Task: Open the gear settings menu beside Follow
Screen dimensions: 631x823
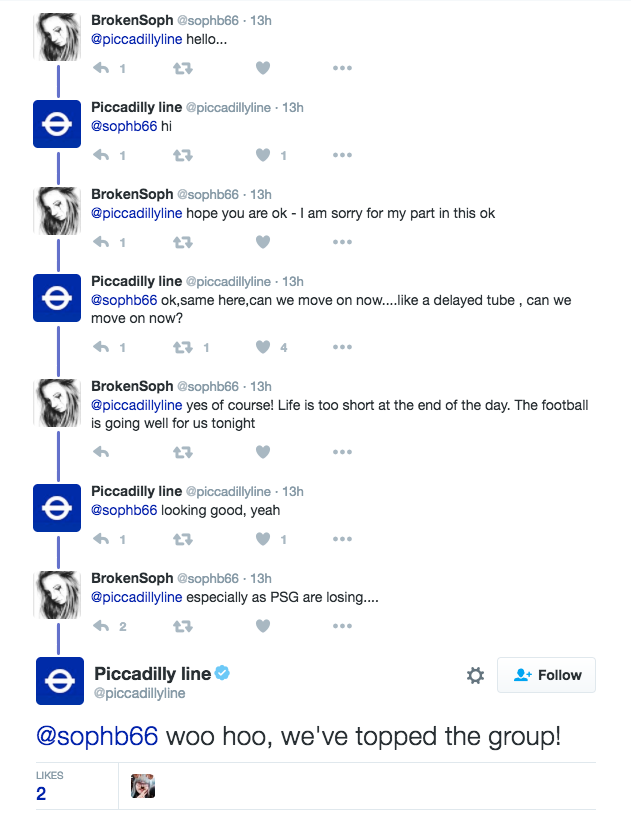Action: point(476,675)
